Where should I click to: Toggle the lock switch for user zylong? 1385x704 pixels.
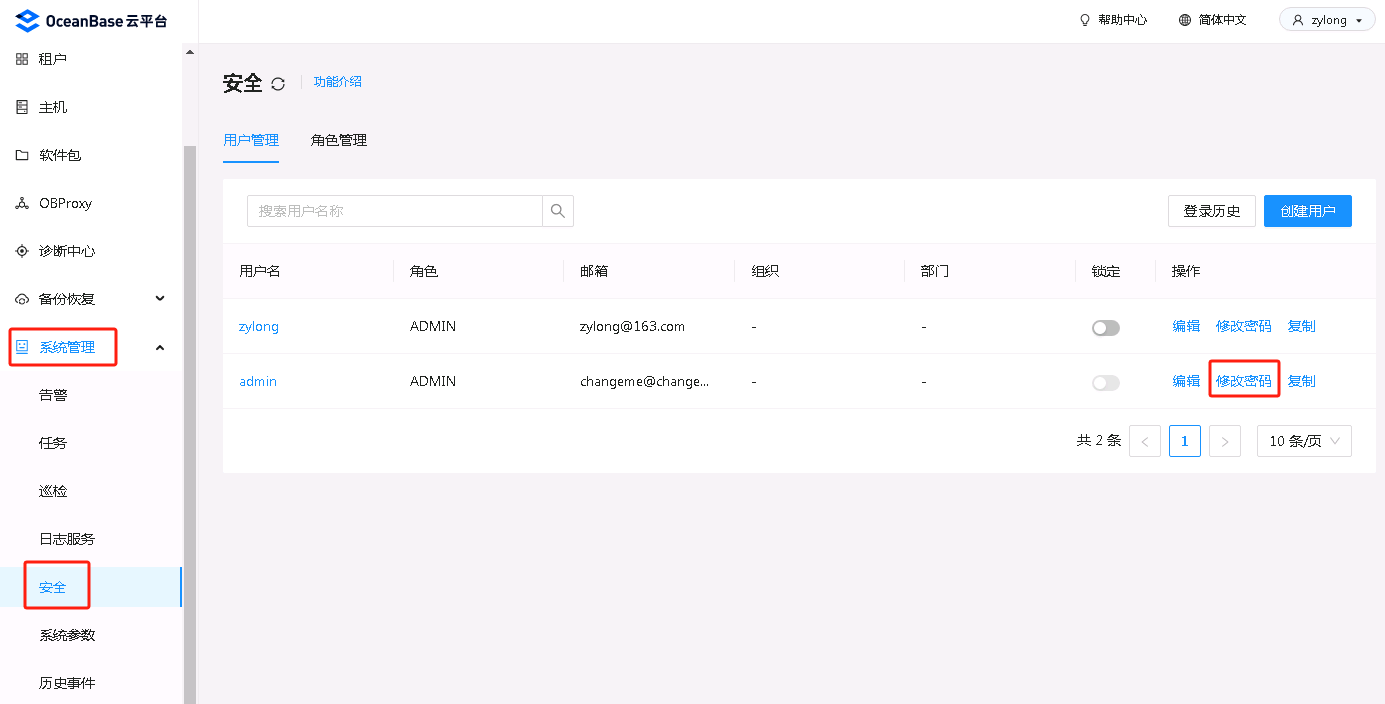pyautogui.click(x=1105, y=328)
